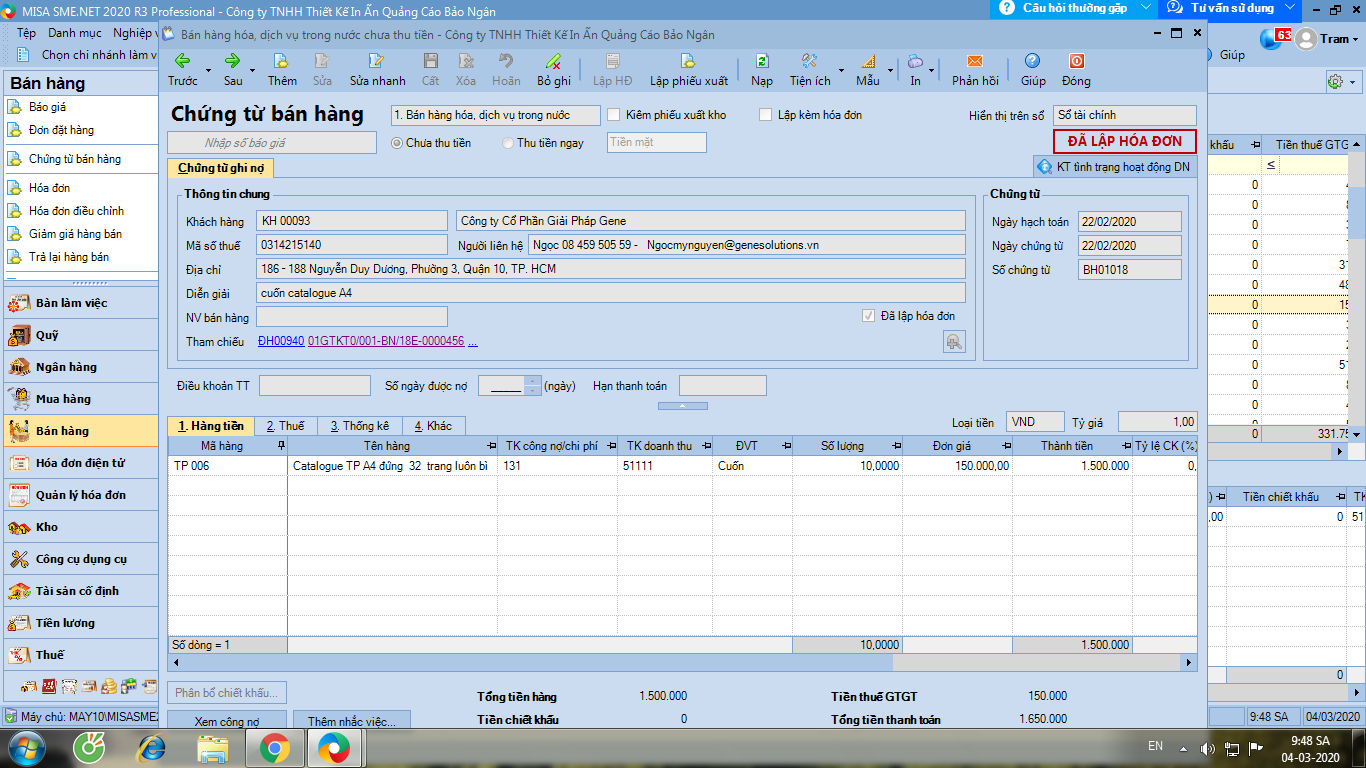Open Kho module in left sidebar

[x=47, y=527]
